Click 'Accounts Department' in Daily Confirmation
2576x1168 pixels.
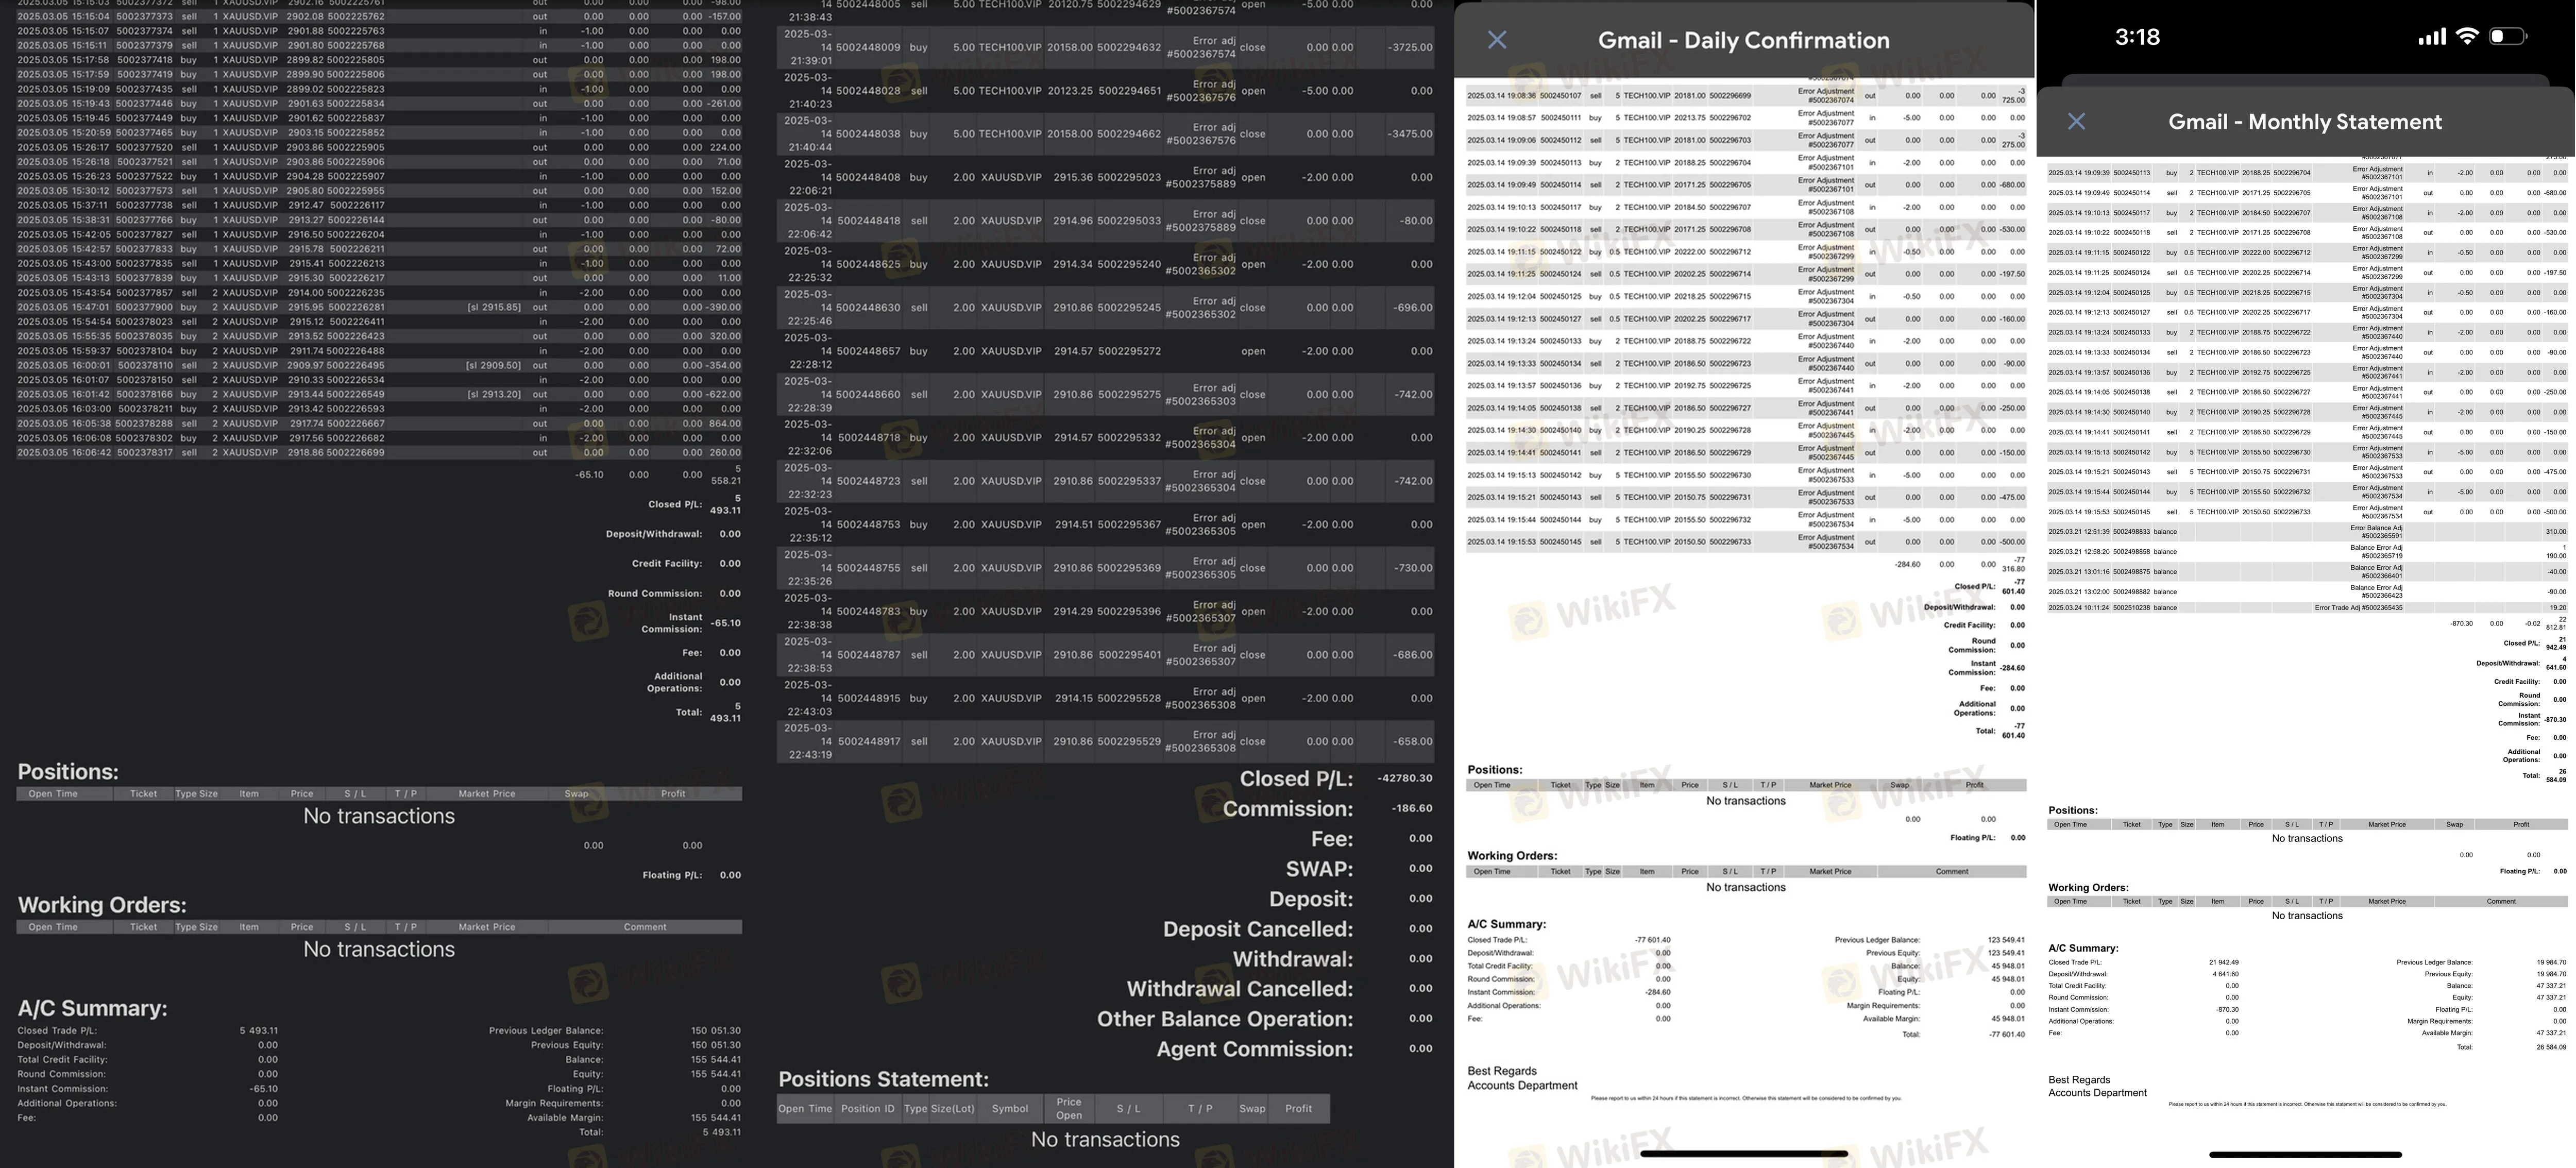pos(1522,1086)
